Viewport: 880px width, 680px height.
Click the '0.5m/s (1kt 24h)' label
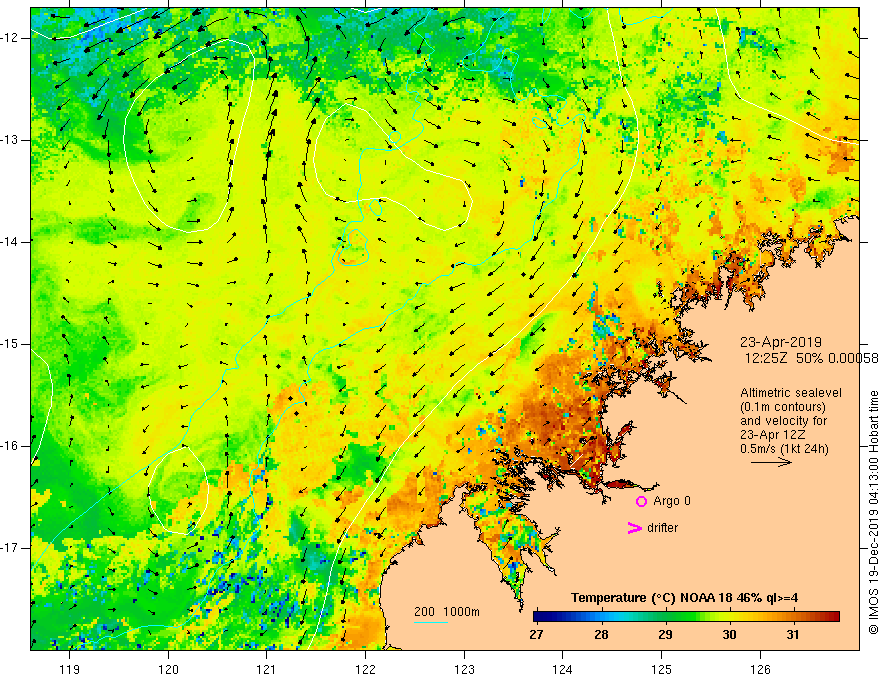click(784, 449)
